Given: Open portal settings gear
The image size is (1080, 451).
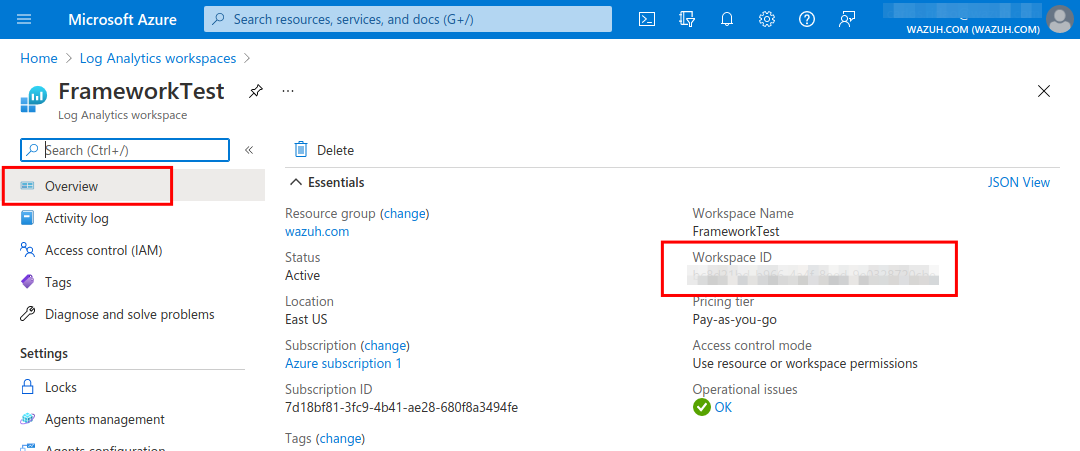Looking at the screenshot, I should pyautogui.click(x=767, y=19).
